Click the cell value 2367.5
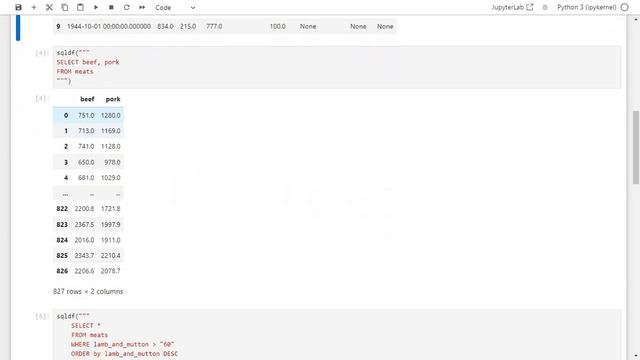Screen dimensions: 640x360 84,224
